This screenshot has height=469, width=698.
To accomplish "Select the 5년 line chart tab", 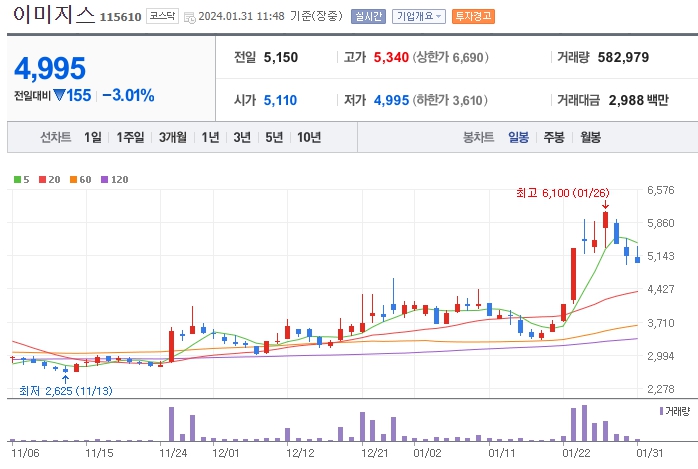I will click(x=274, y=137).
